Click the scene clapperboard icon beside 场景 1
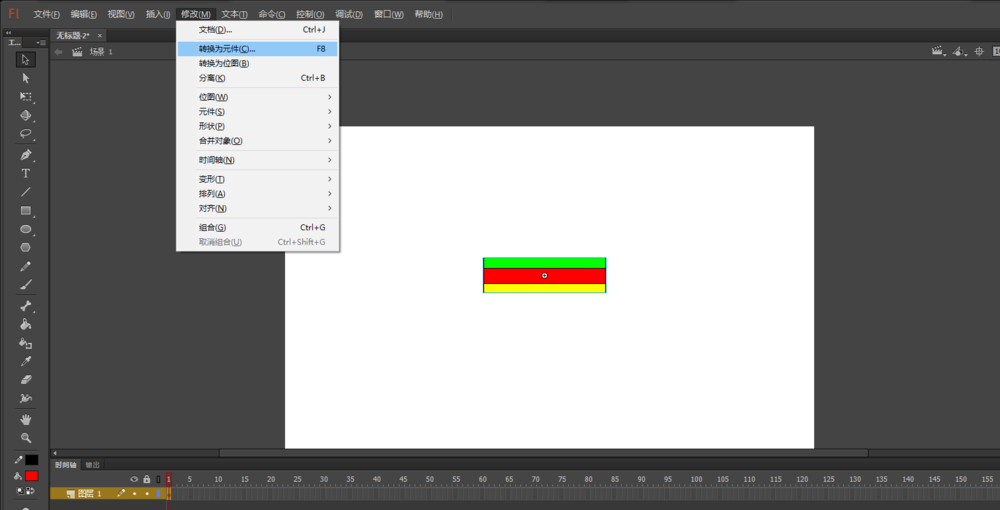Viewport: 1000px width, 510px height. [77, 52]
